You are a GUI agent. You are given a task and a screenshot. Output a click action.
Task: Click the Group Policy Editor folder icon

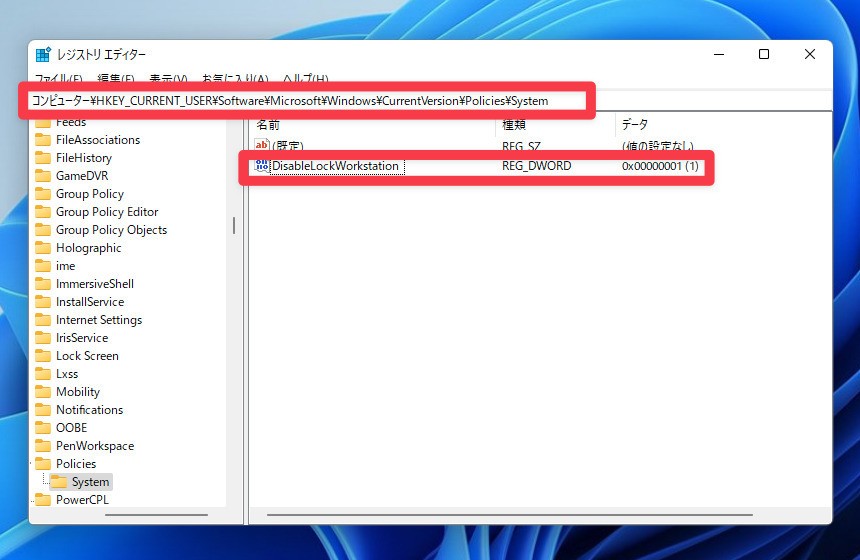[x=43, y=212]
